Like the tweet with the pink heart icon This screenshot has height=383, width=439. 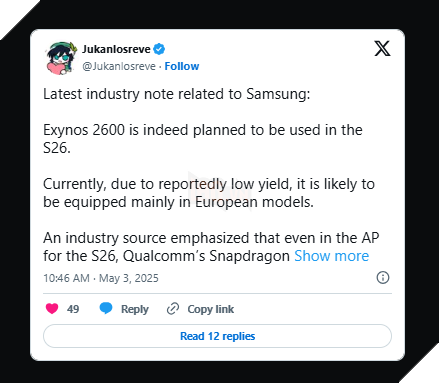click(x=52, y=309)
